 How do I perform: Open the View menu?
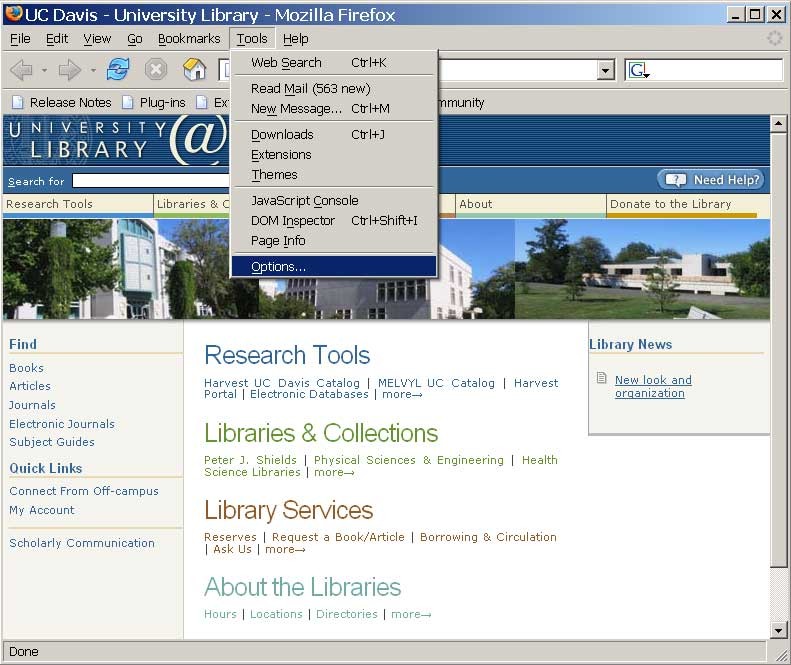(x=97, y=39)
